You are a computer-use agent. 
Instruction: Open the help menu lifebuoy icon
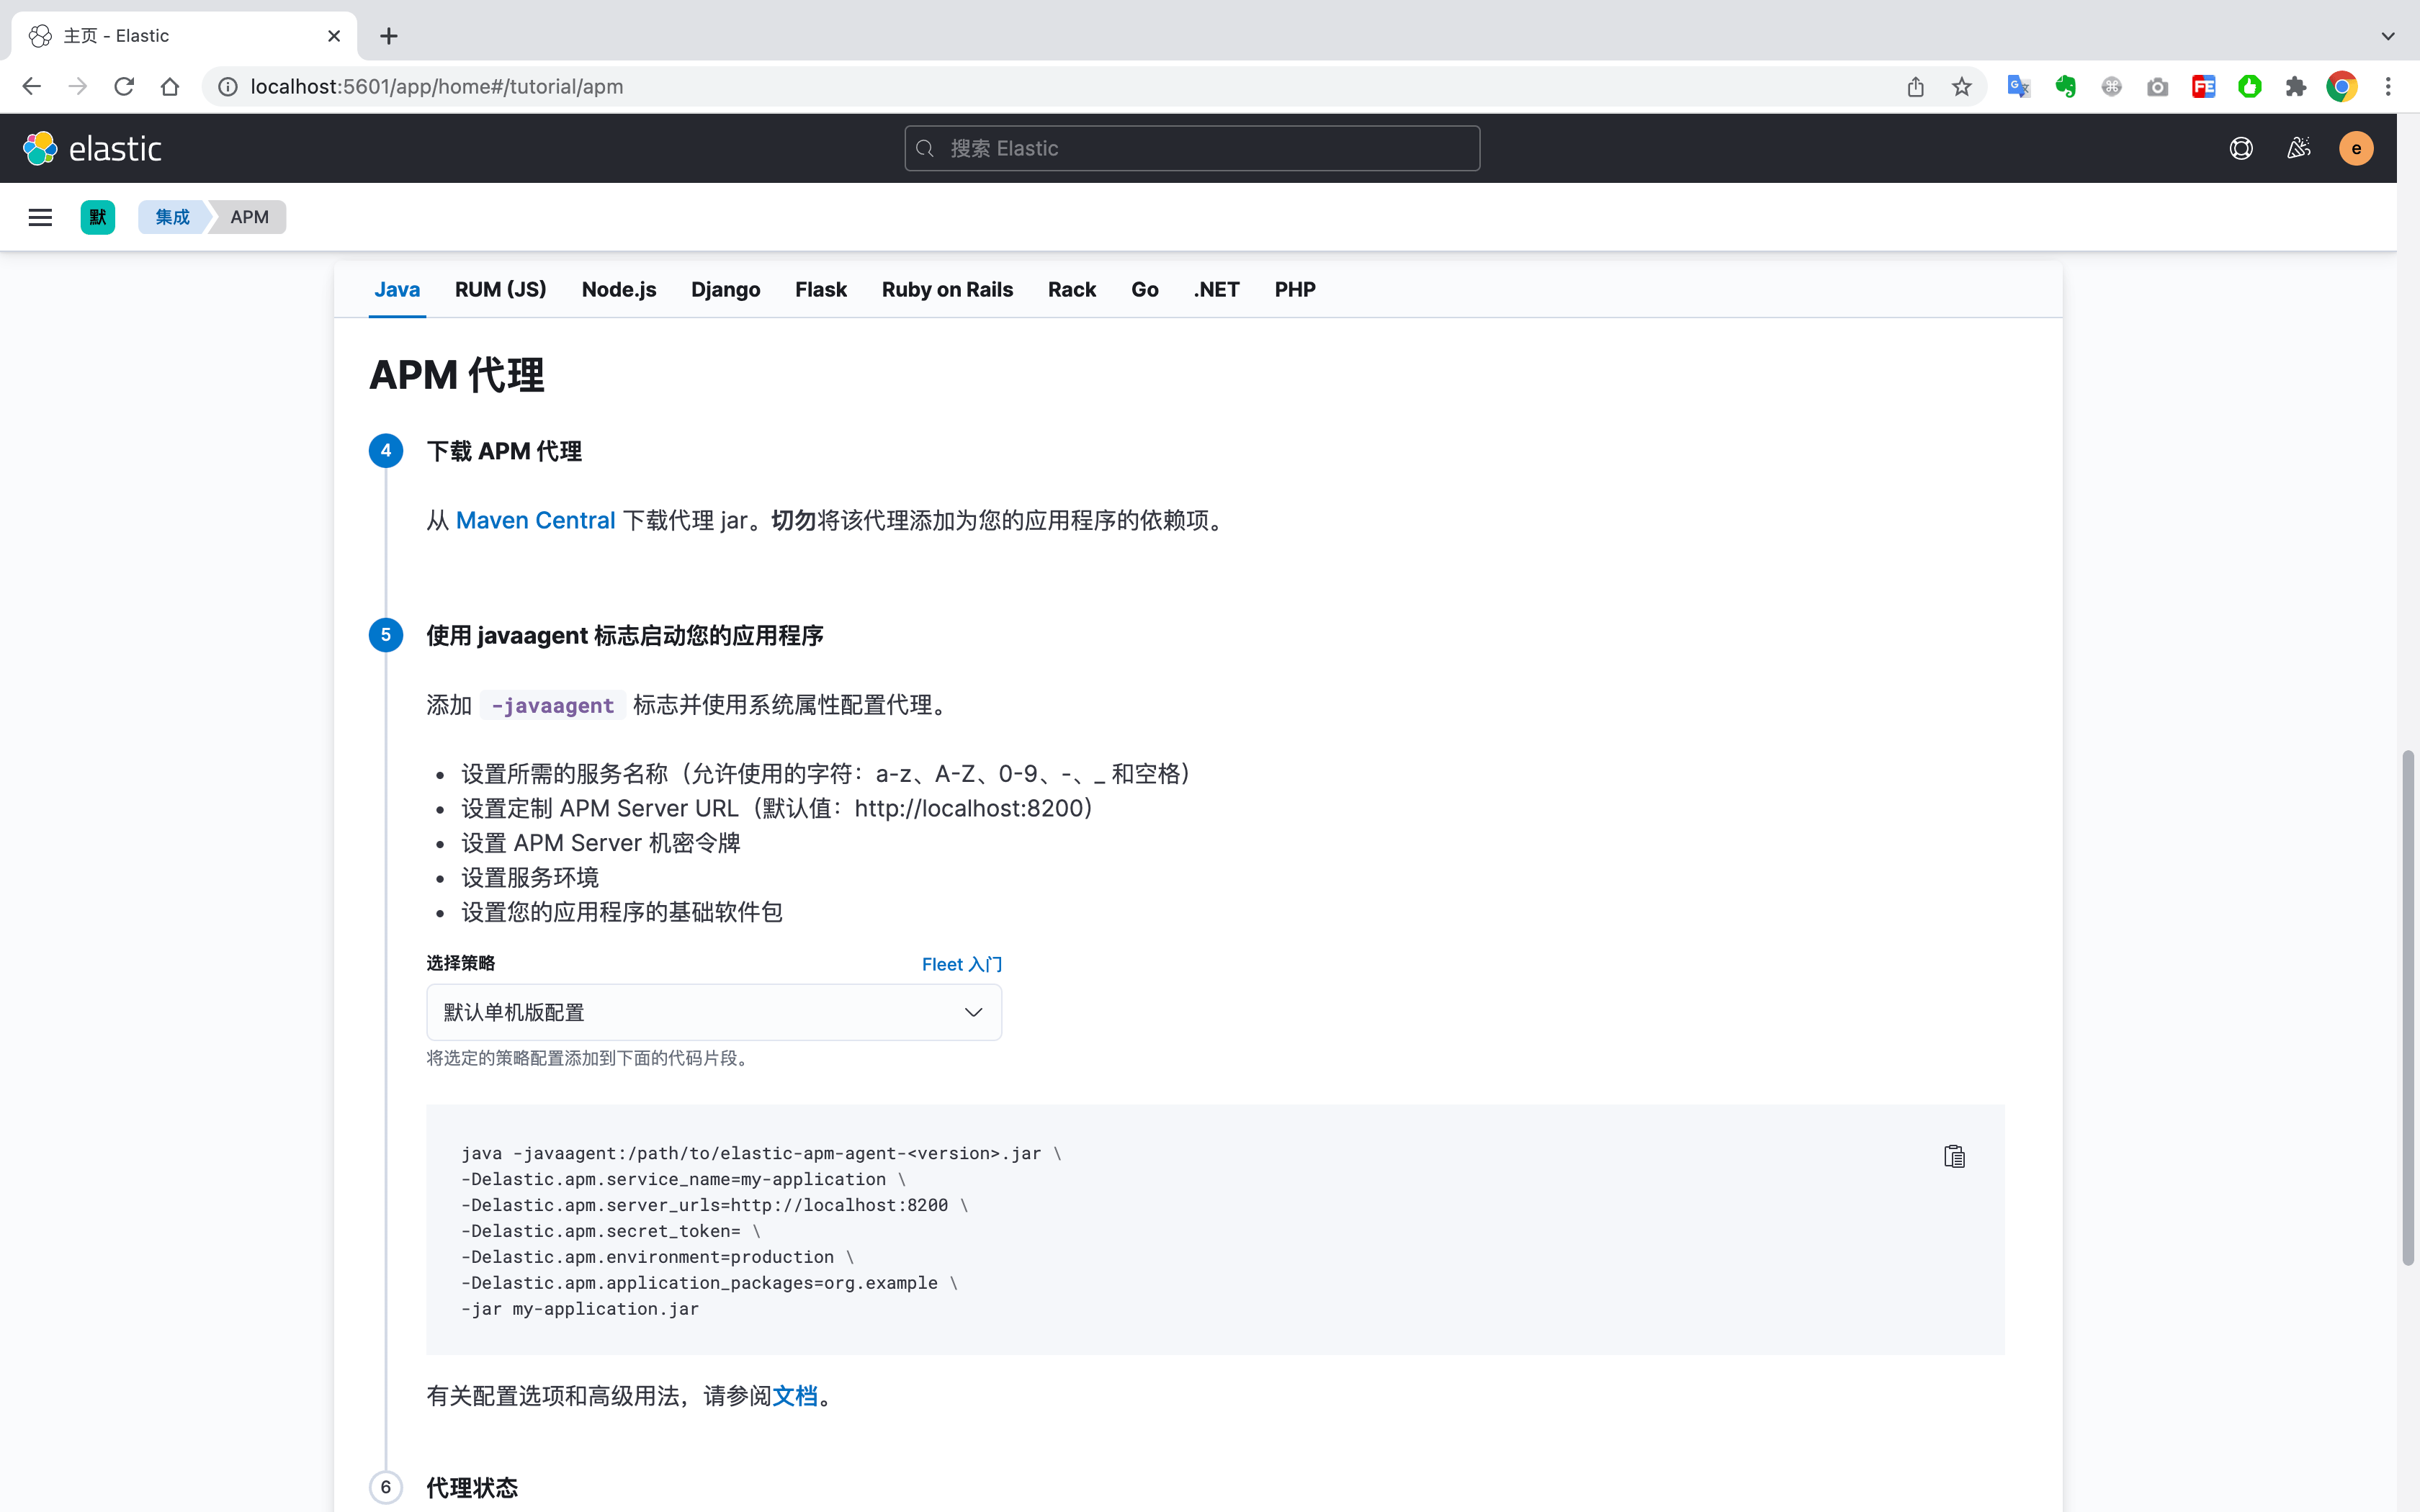(2241, 148)
